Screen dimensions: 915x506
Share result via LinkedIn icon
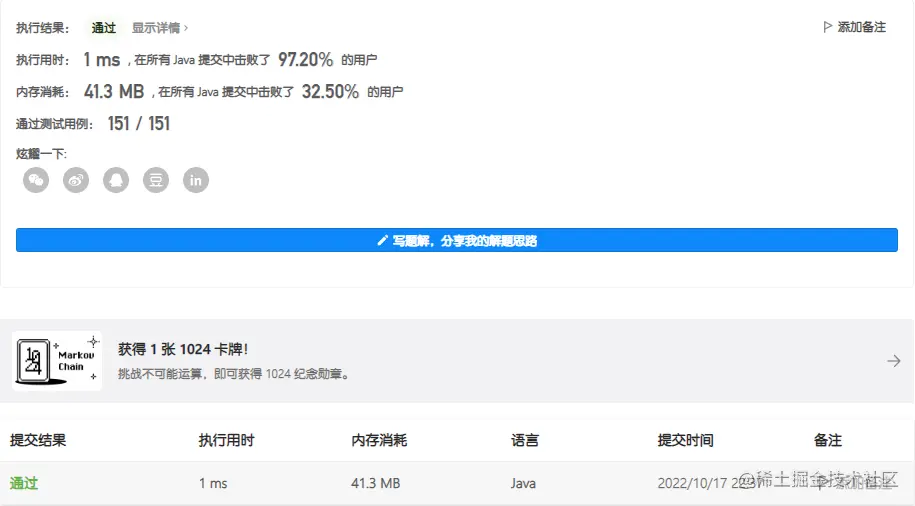[x=196, y=180]
